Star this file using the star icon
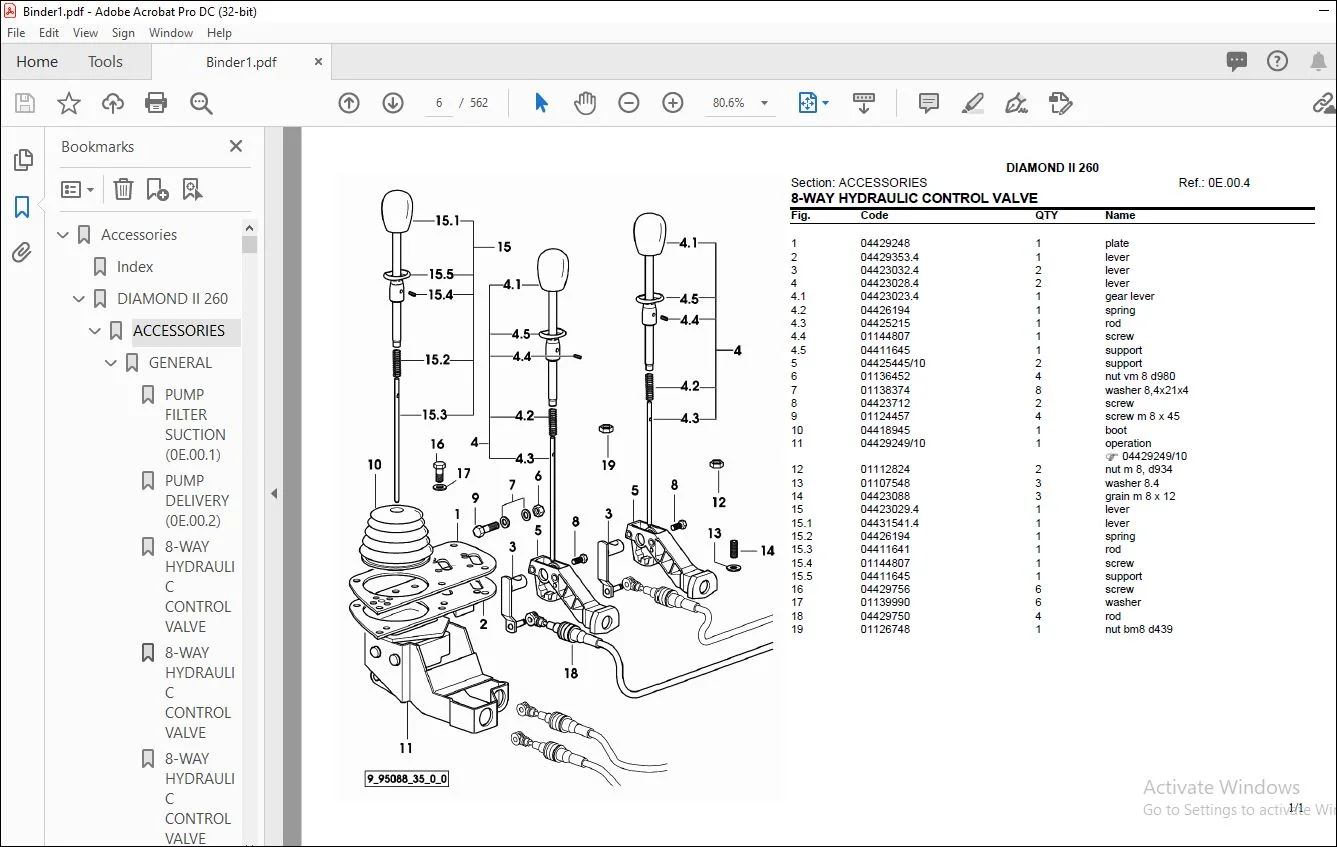1337x847 pixels. (69, 103)
